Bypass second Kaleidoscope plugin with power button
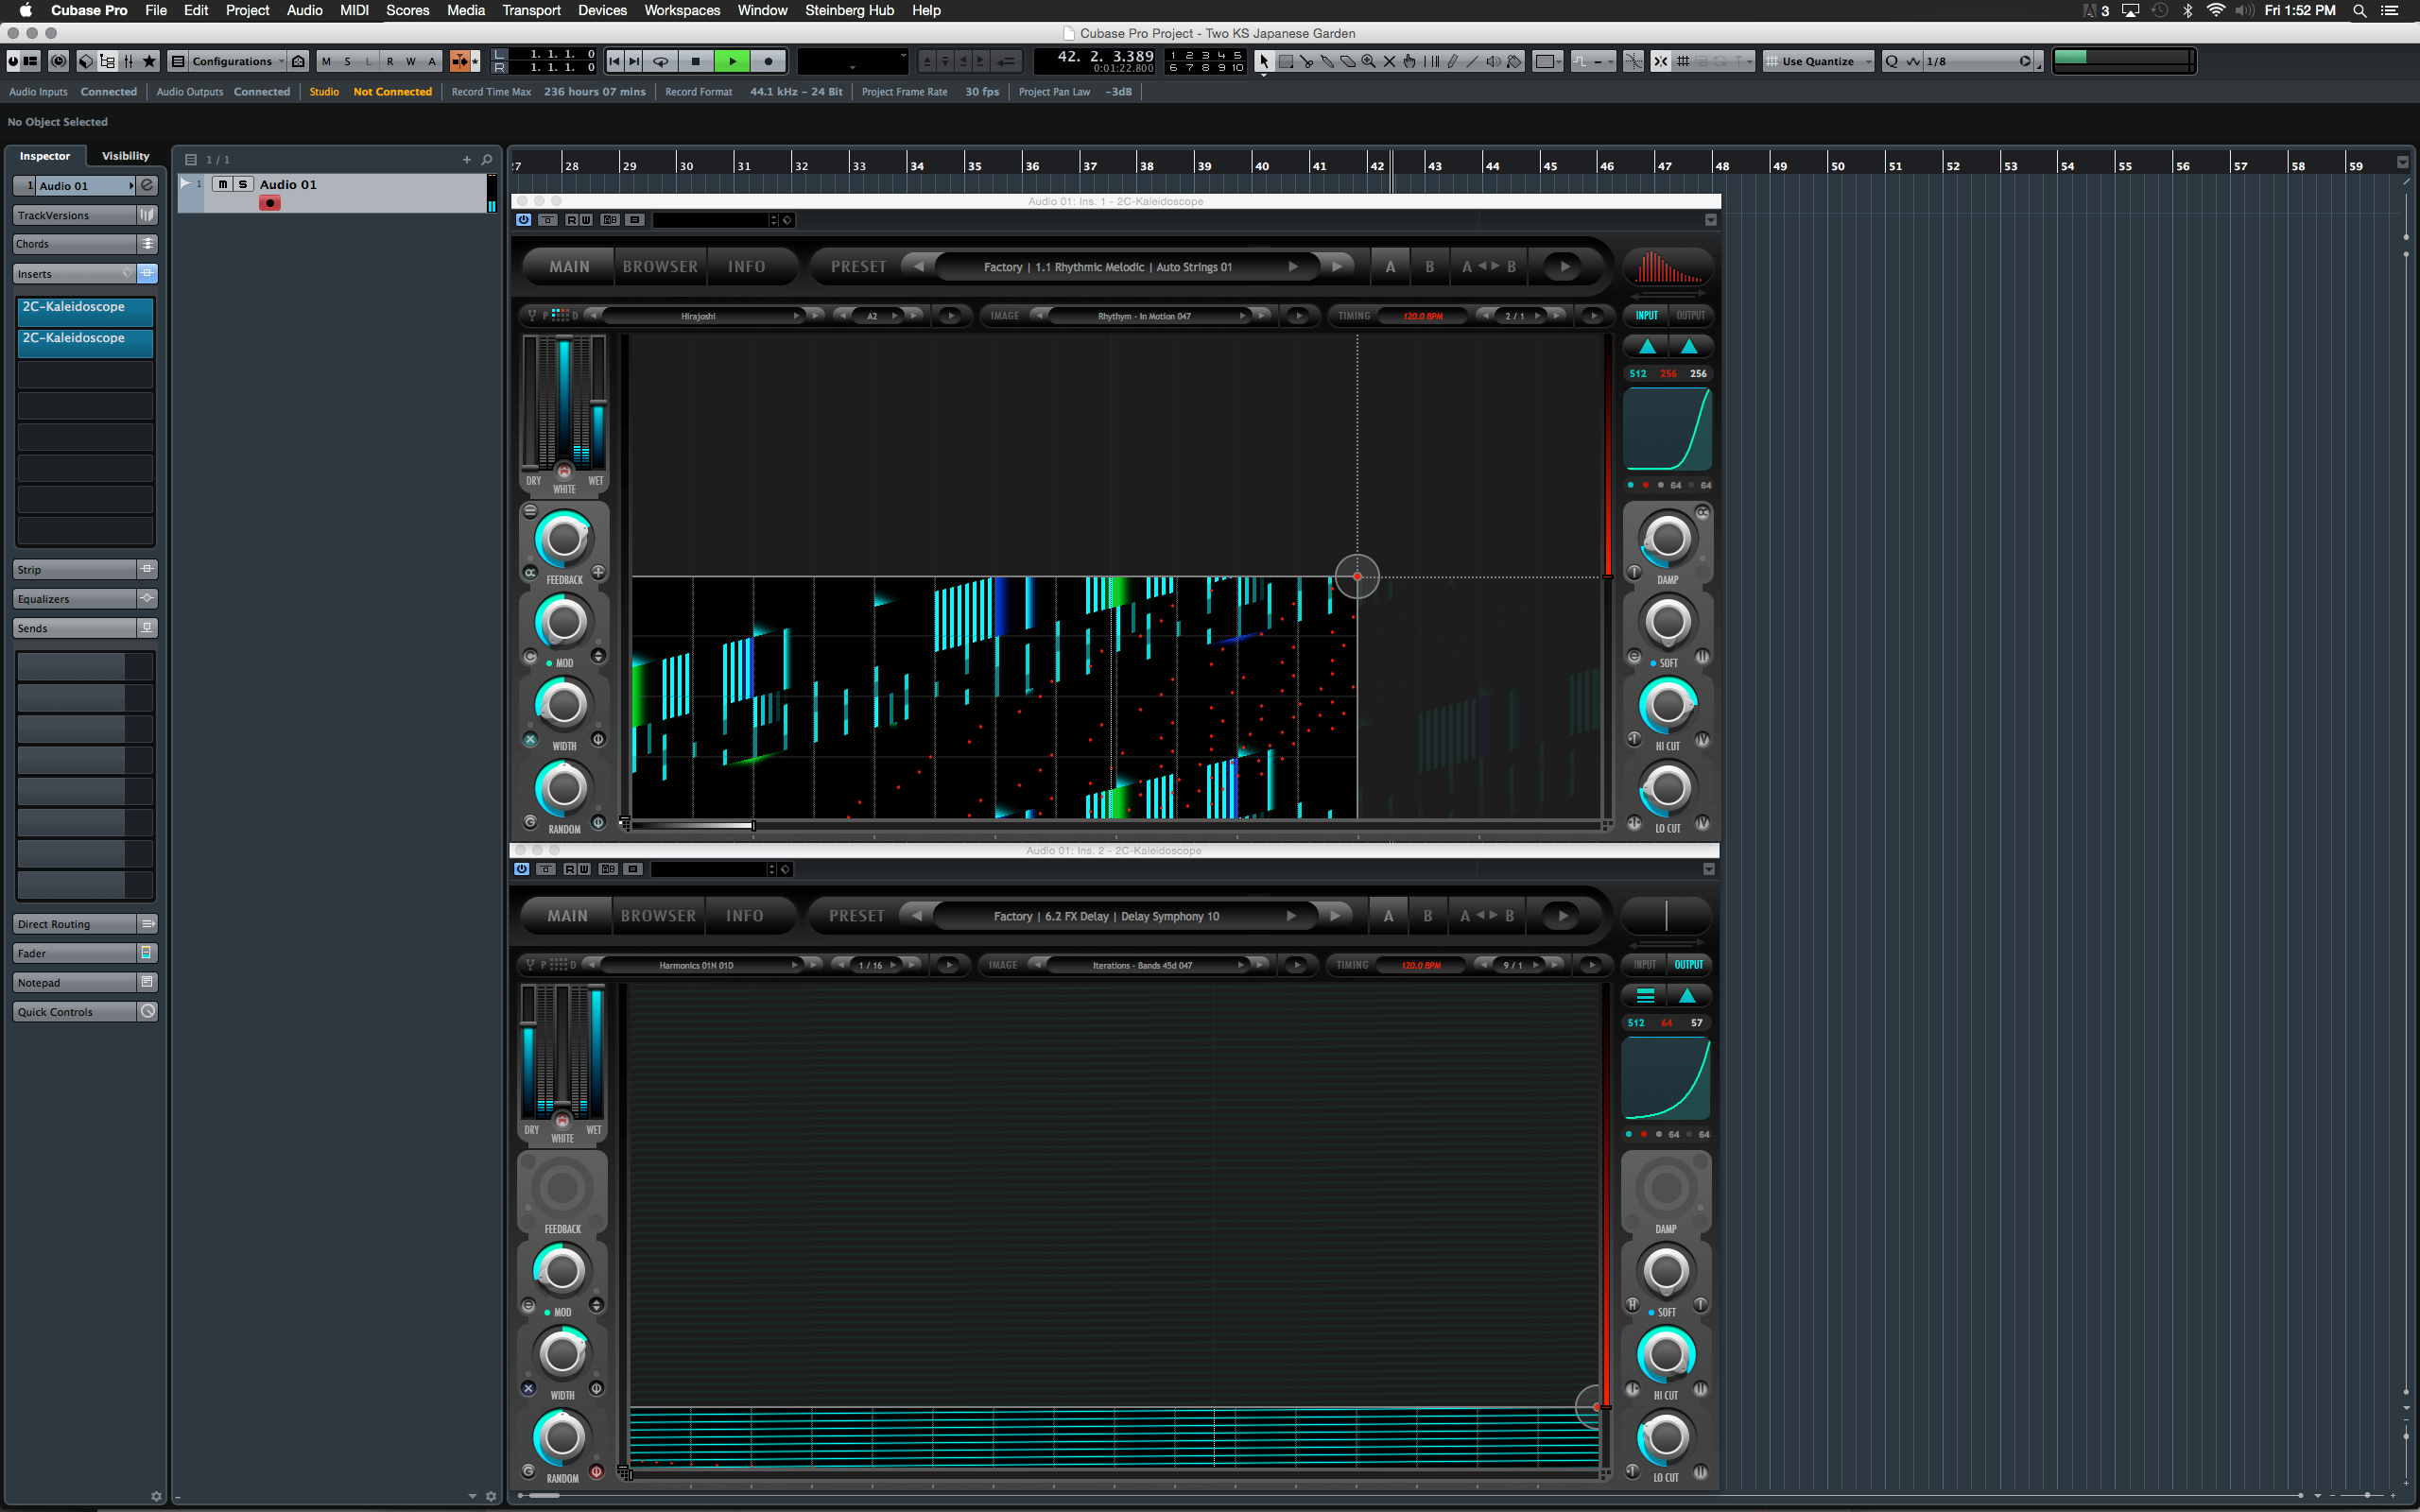The image size is (2420, 1512). (521, 869)
